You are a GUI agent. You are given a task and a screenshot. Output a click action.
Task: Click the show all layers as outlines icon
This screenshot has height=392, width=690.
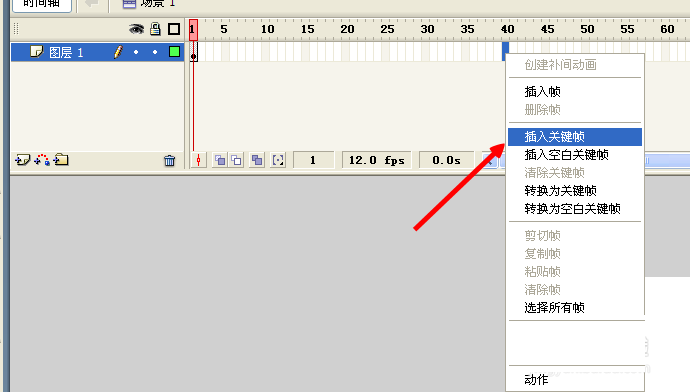174,29
